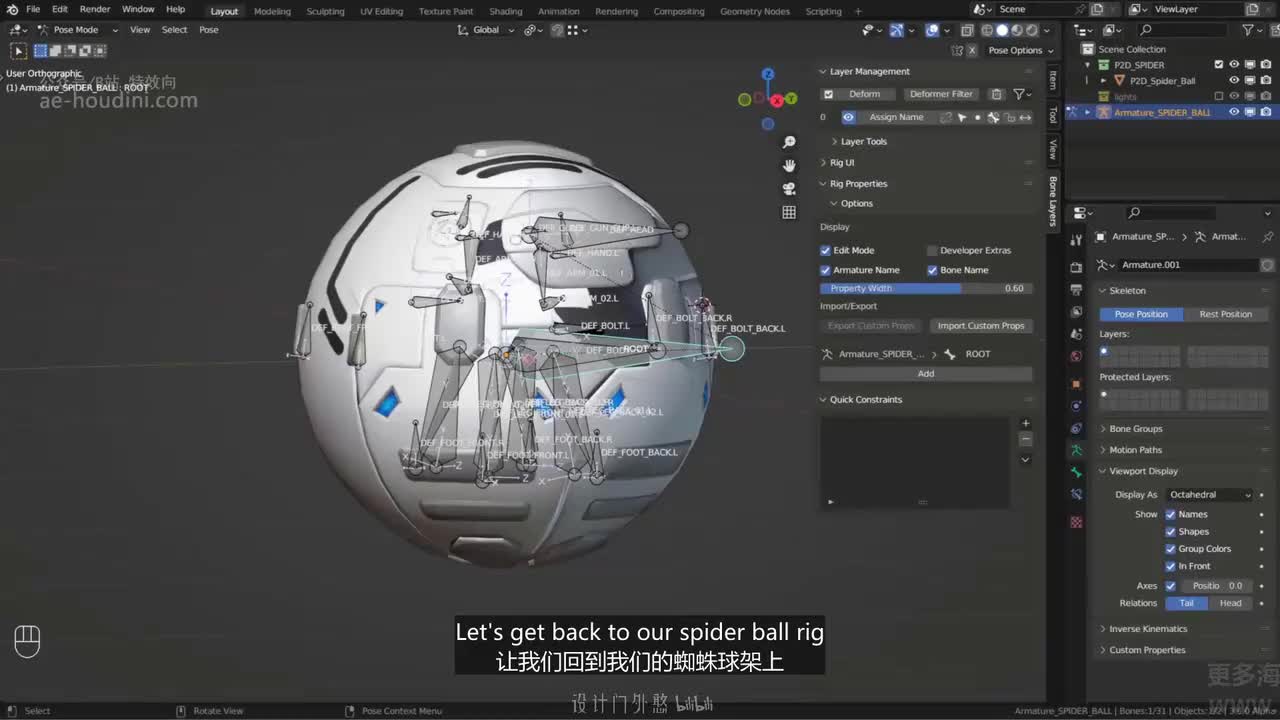Image resolution: width=1280 pixels, height=720 pixels.
Task: Click the Add button under ROOT
Action: tap(926, 374)
